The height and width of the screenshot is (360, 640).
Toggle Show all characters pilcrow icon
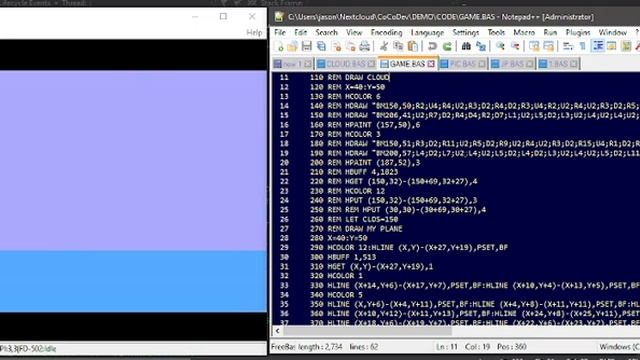point(582,46)
